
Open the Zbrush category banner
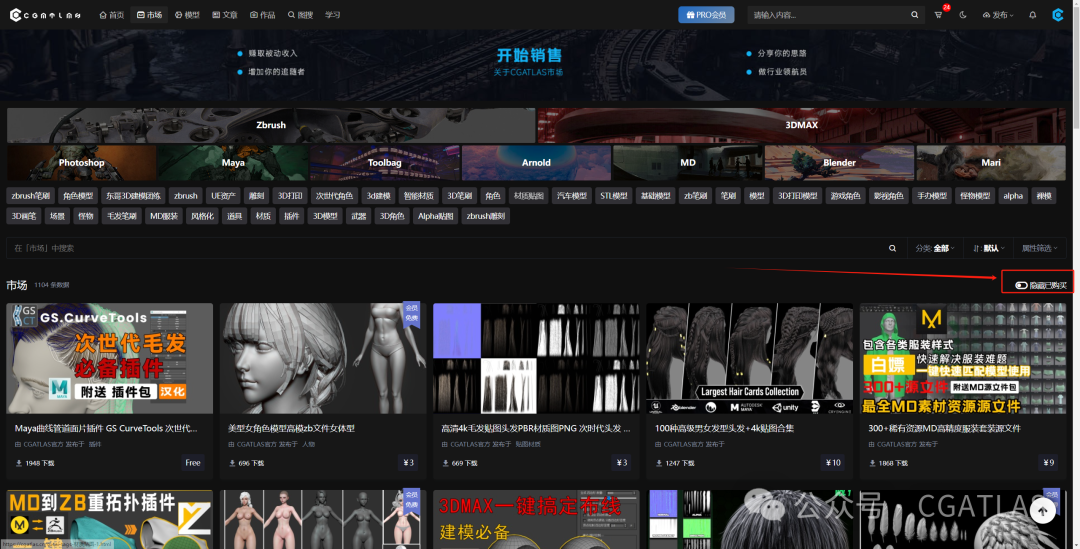pos(271,125)
